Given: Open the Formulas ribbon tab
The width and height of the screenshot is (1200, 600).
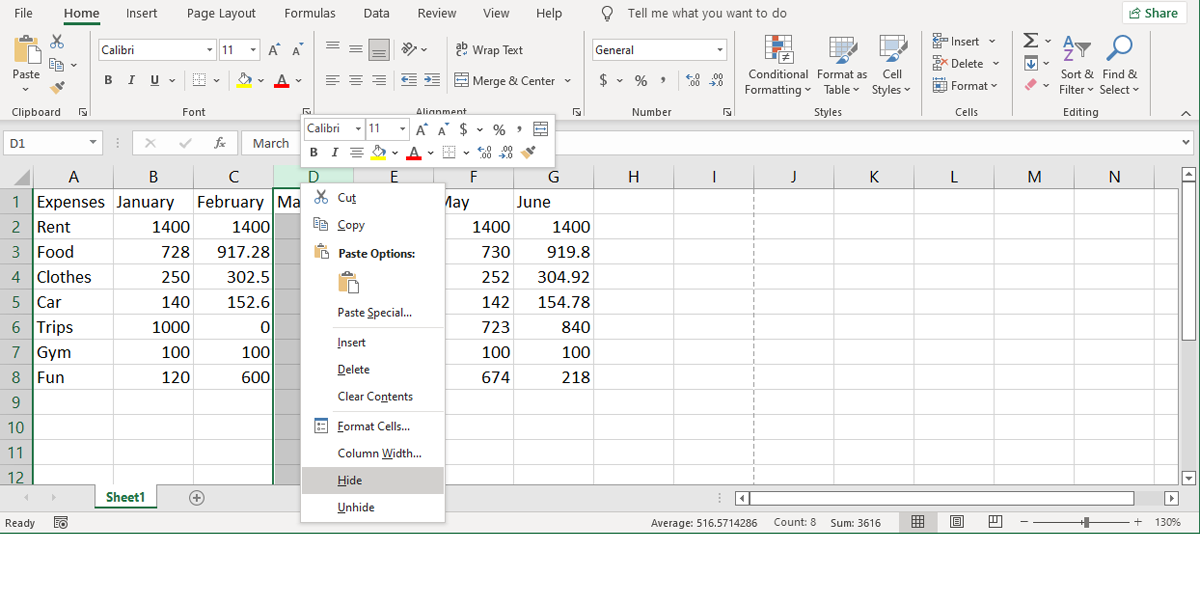Looking at the screenshot, I should 310,13.
